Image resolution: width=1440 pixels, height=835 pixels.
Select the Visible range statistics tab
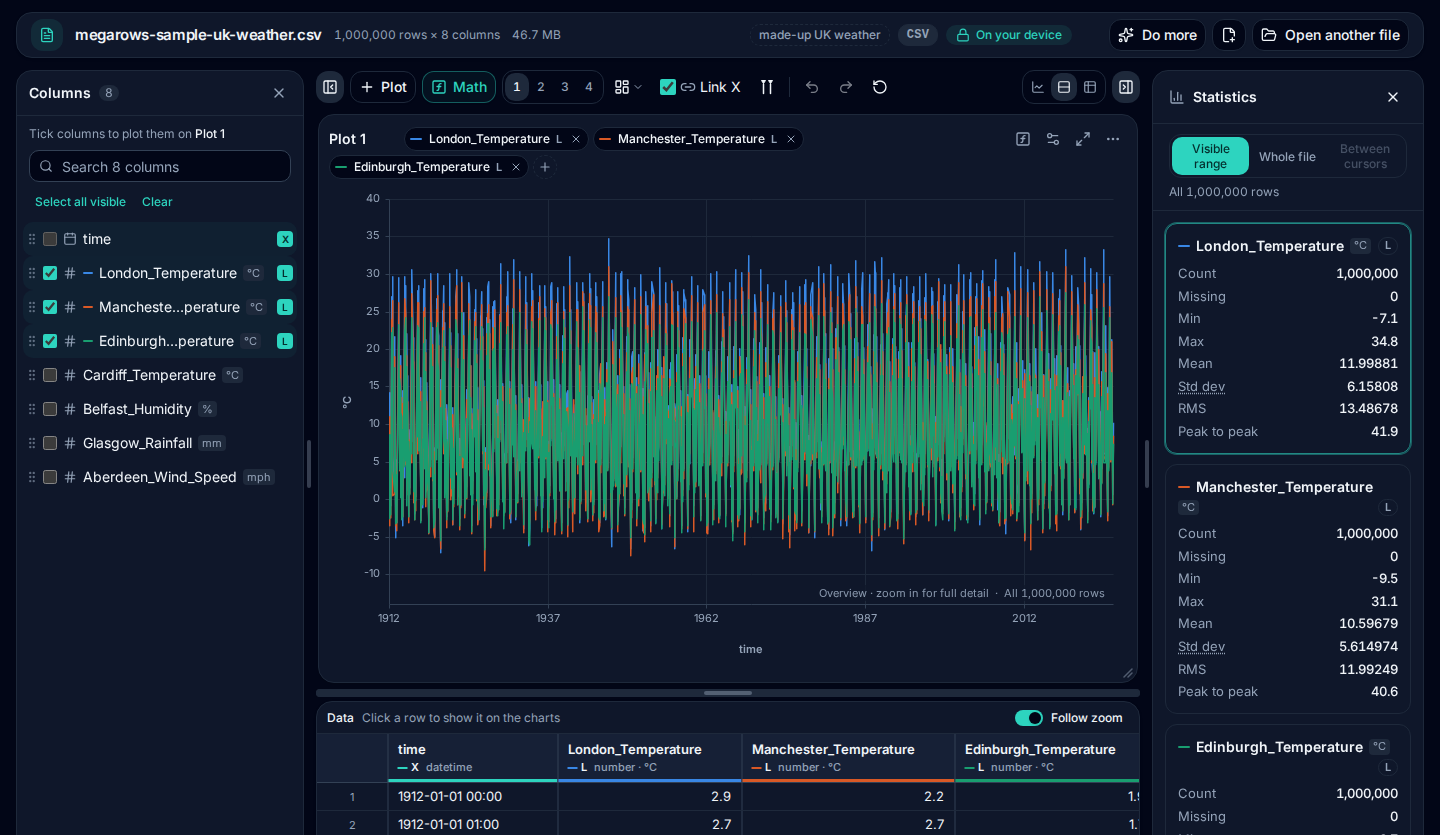tap(1210, 156)
